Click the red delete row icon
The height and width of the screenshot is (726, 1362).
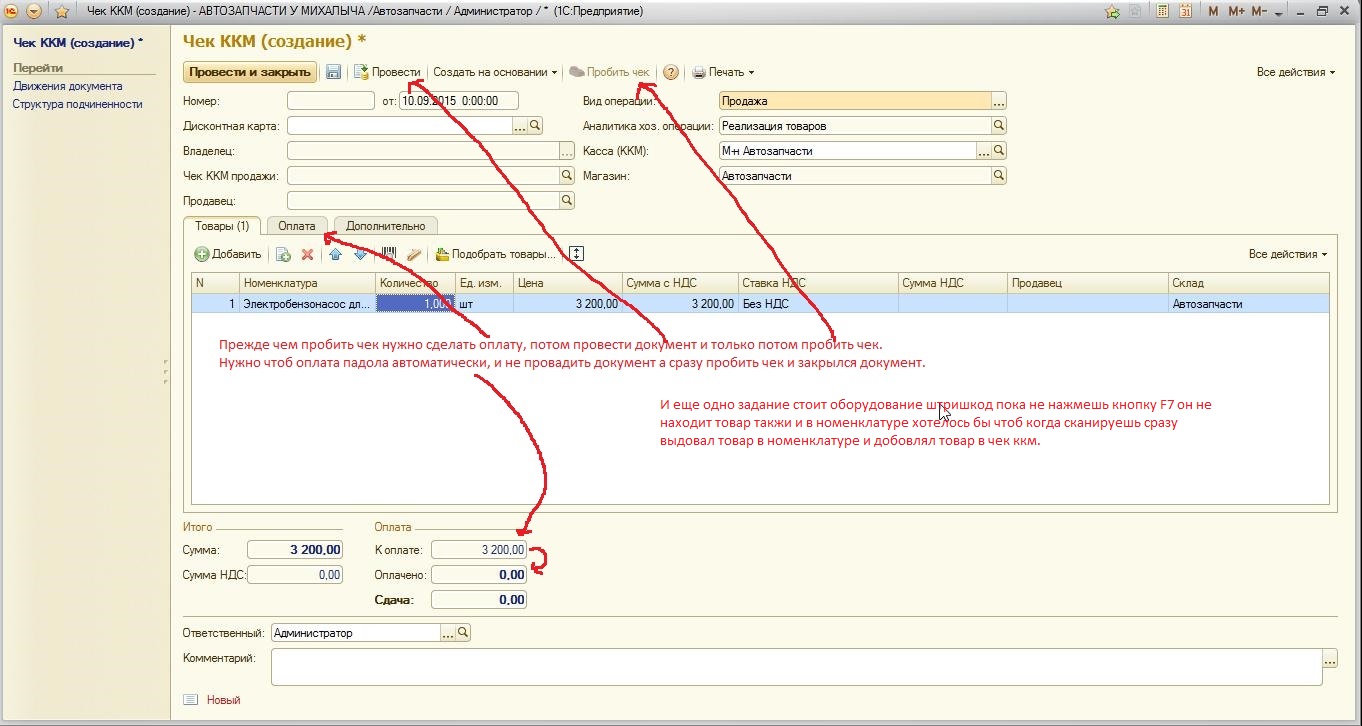308,255
